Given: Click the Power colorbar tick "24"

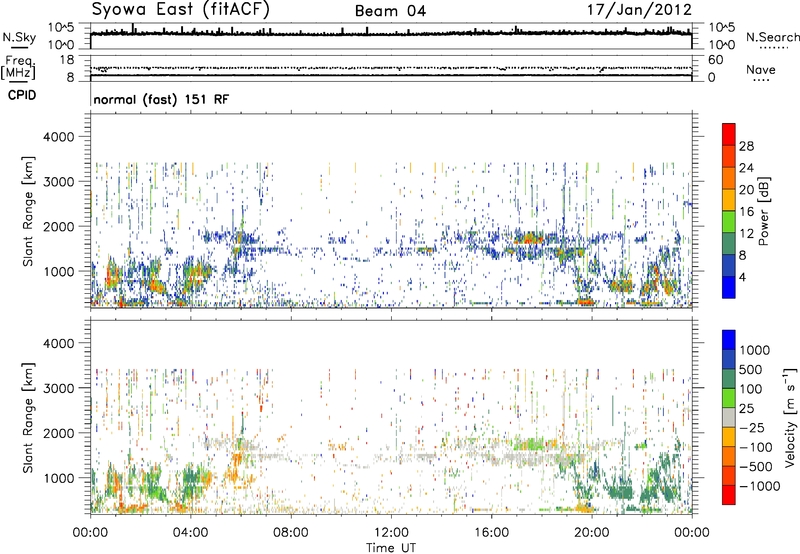Looking at the screenshot, I should (x=746, y=168).
